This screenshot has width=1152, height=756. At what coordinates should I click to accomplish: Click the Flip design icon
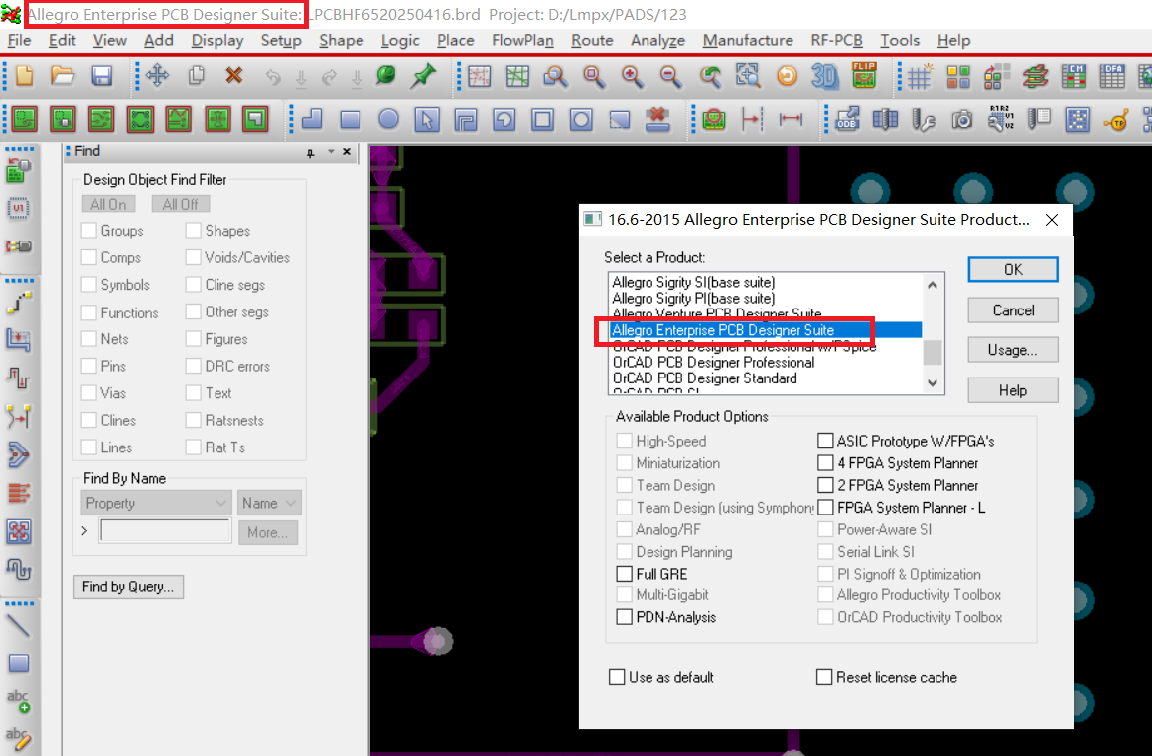click(x=864, y=75)
